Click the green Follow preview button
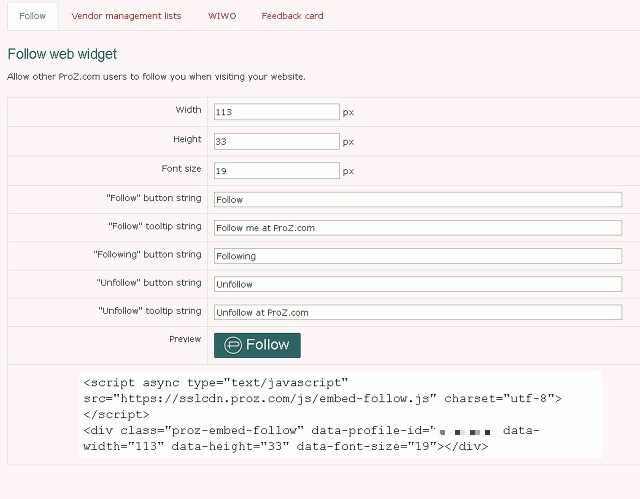This screenshot has height=499, width=640. 257,345
